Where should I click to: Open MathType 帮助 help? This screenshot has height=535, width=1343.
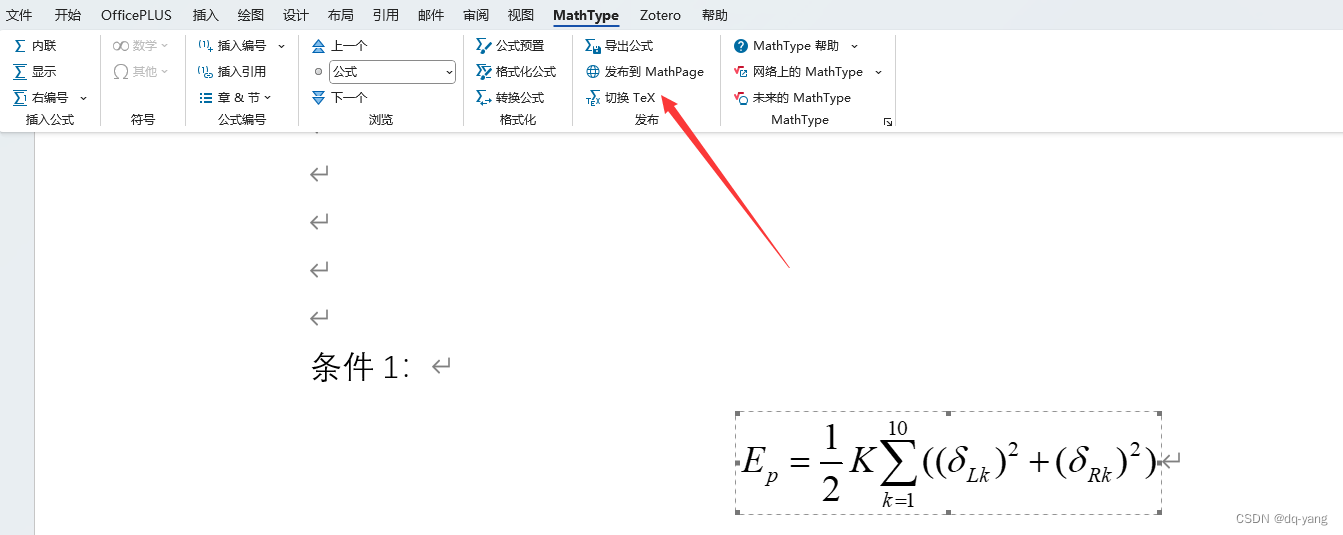786,46
